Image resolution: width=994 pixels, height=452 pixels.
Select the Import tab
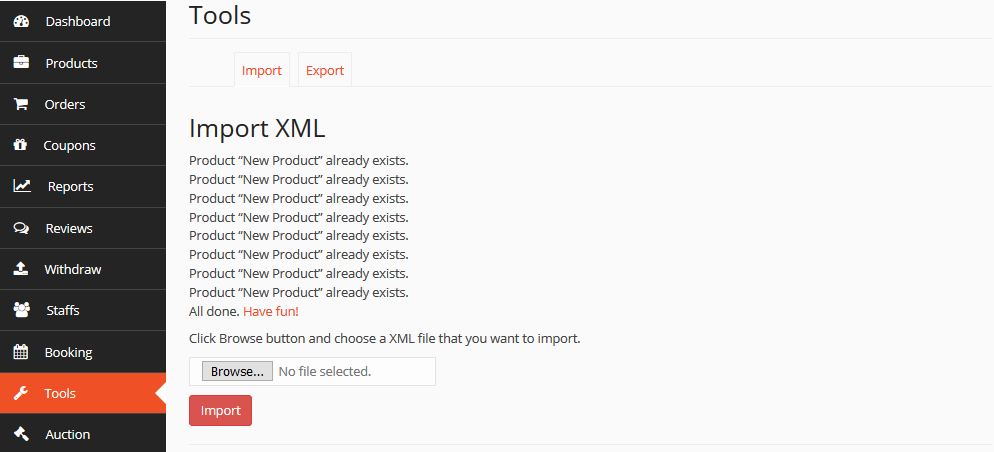coord(262,70)
